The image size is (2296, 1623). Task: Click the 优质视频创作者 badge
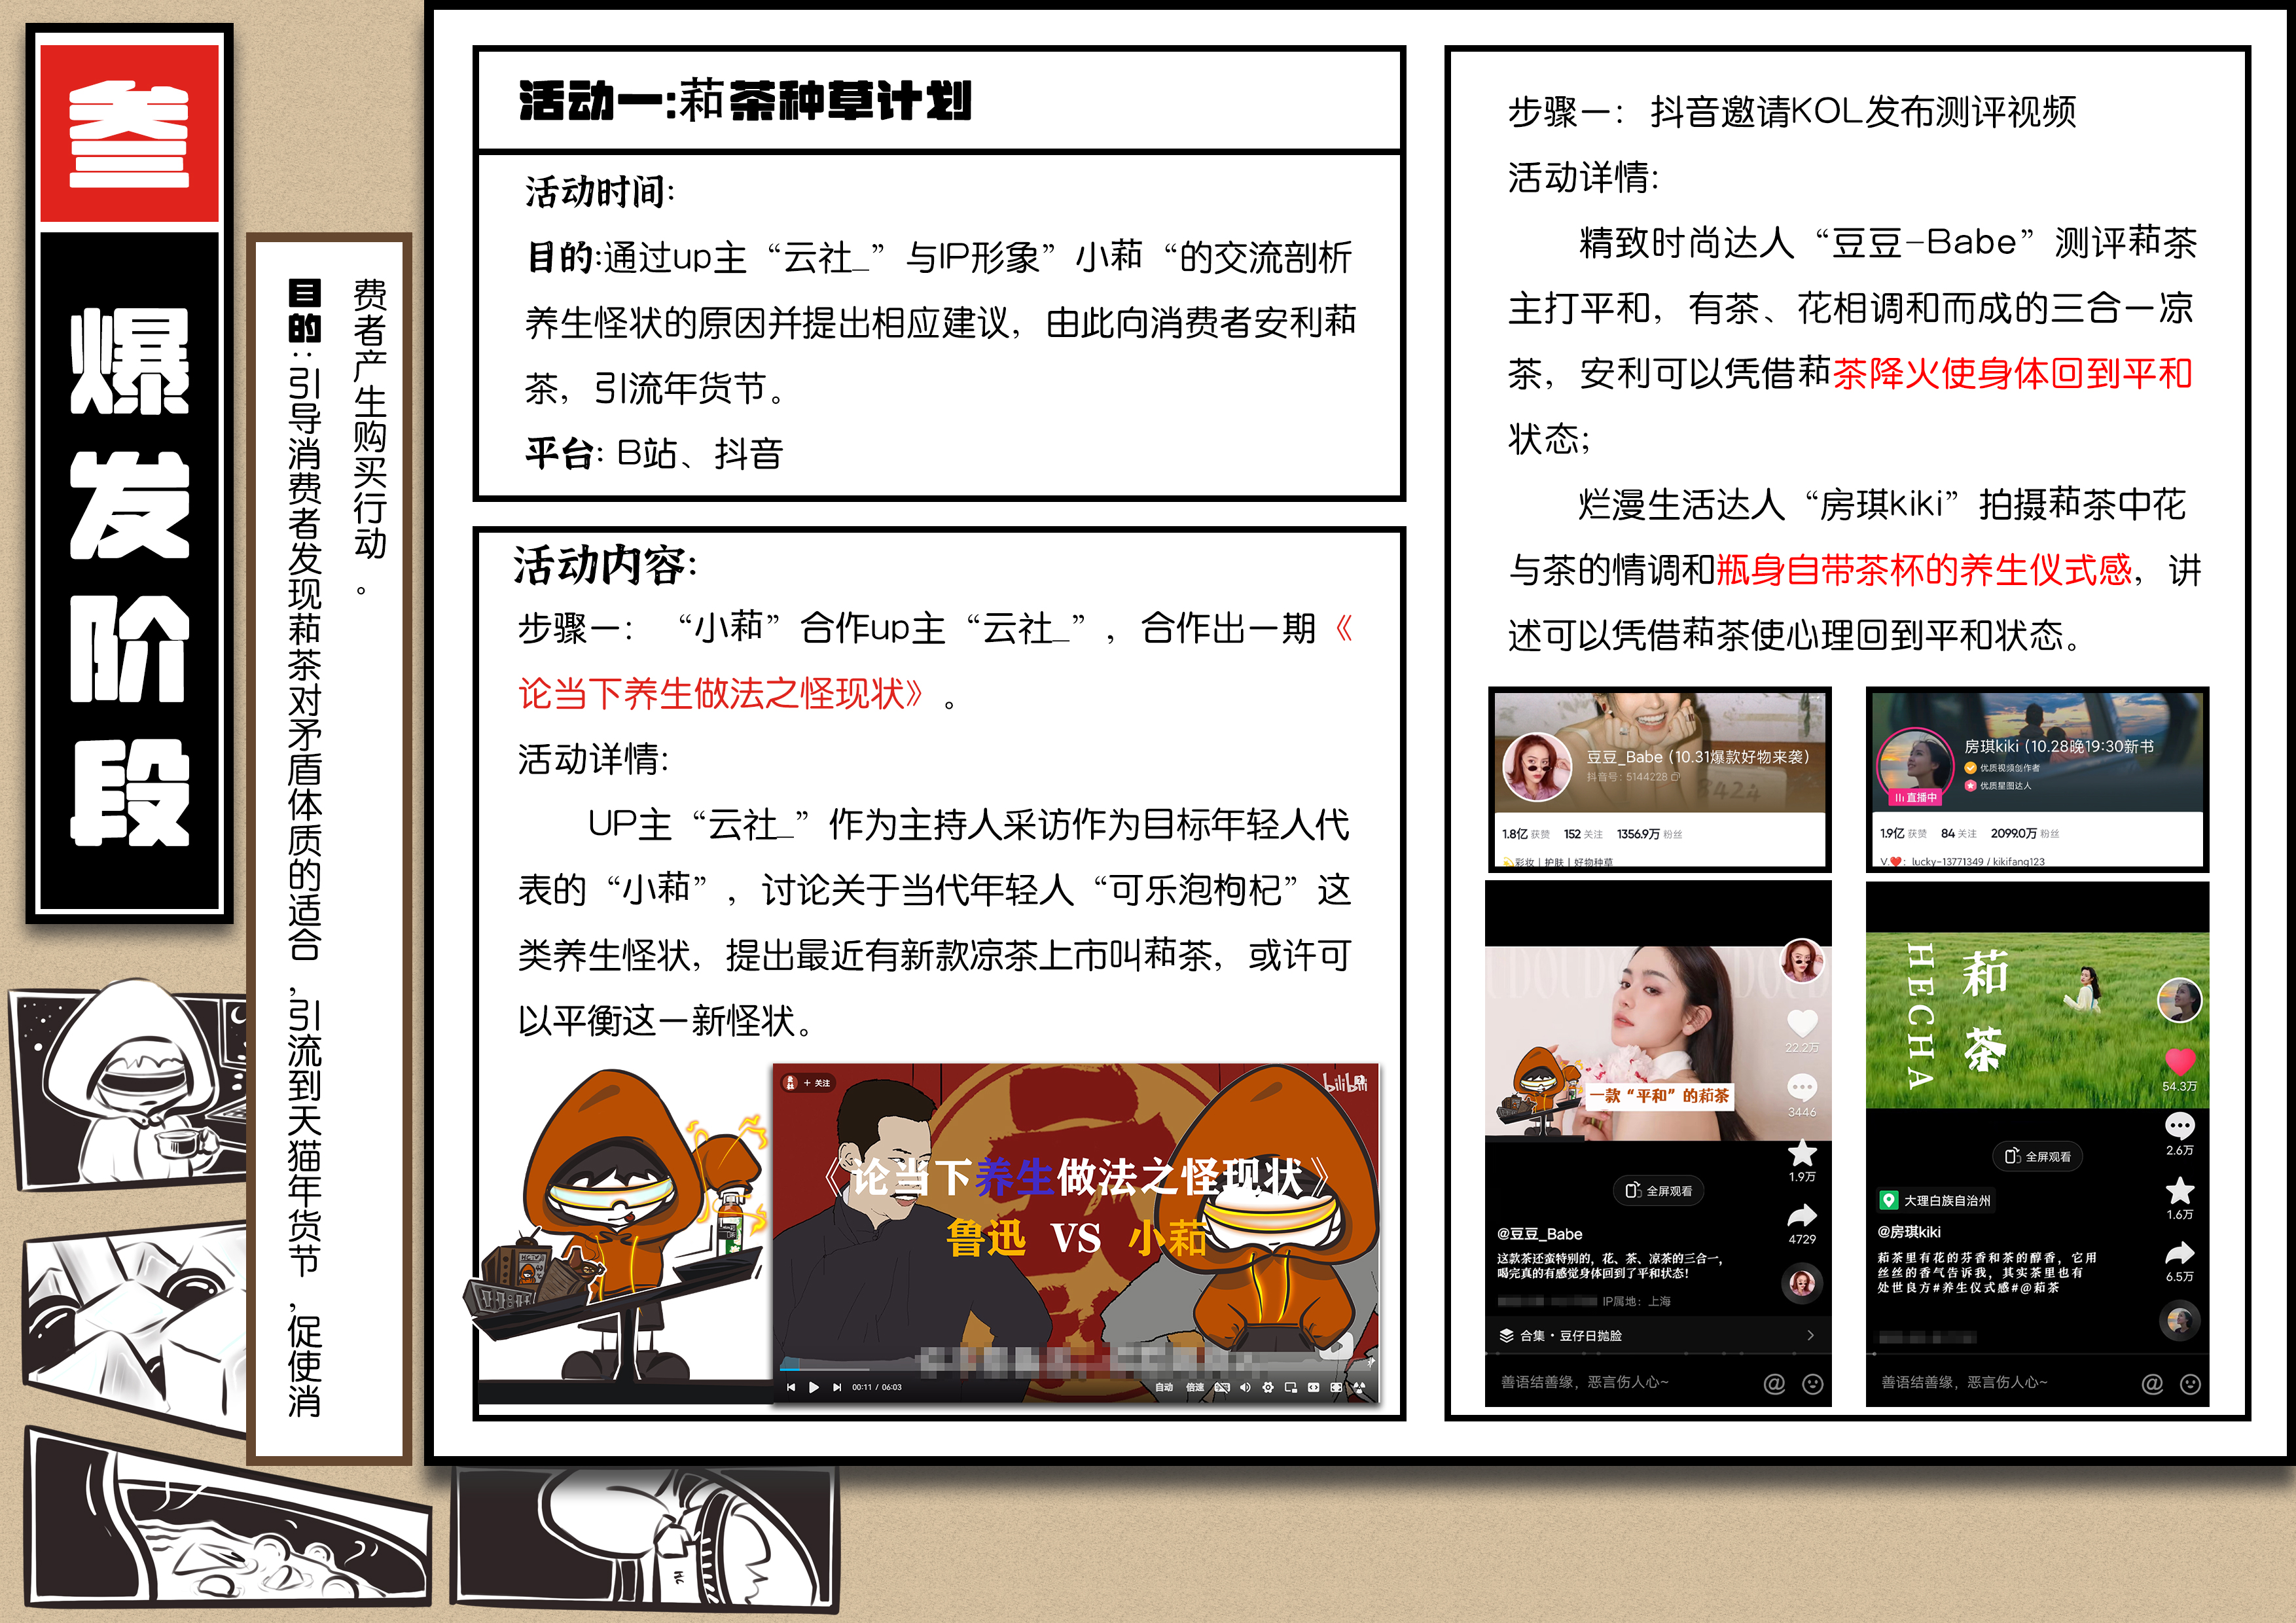(x=2002, y=768)
